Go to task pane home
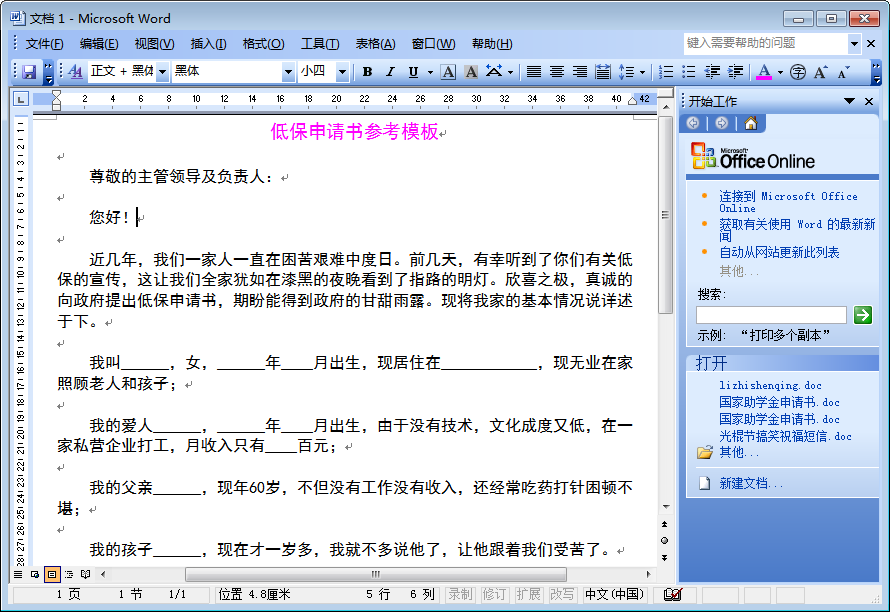This screenshot has width=890, height=612. 751,123
